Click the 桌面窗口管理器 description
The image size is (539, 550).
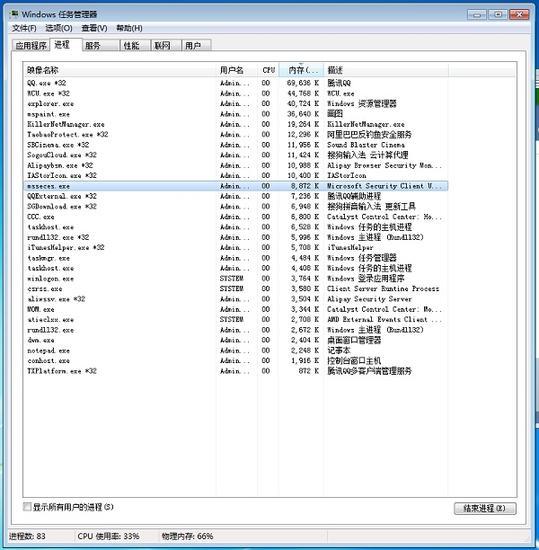pos(354,340)
